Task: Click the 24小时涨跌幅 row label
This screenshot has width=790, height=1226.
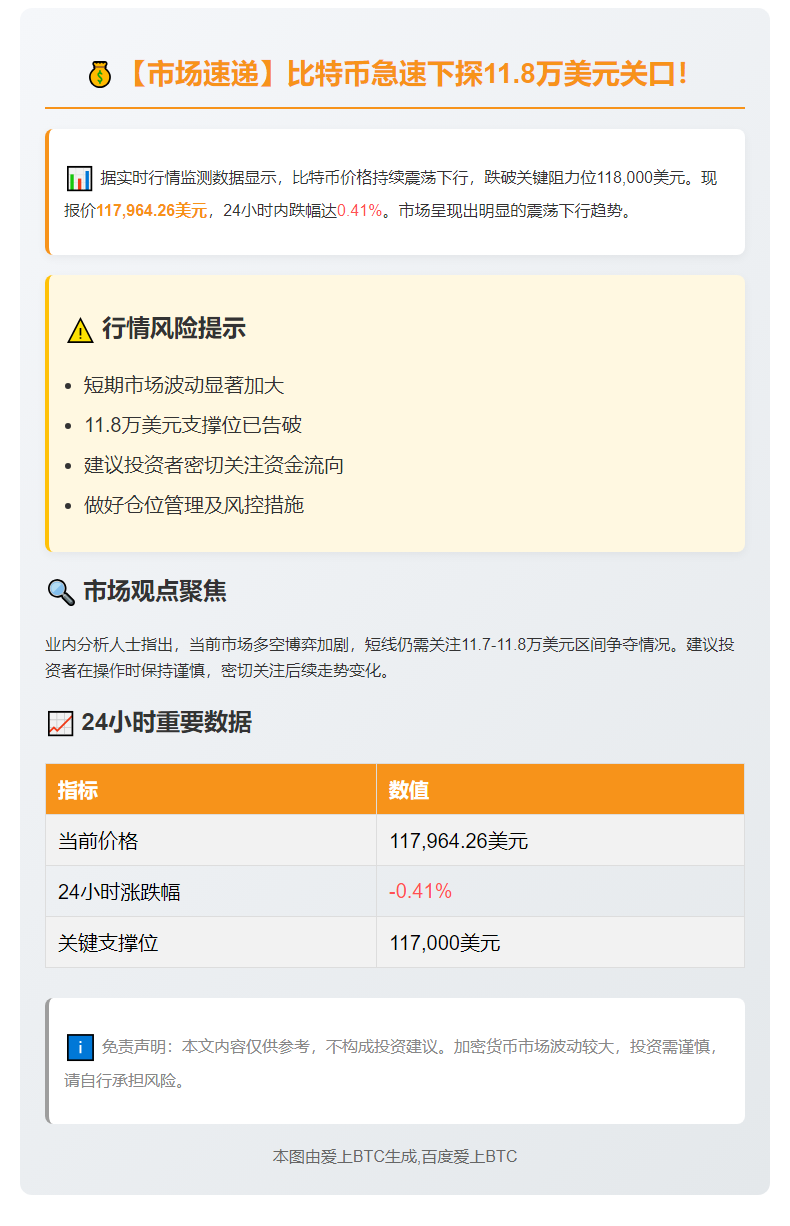Action: coord(119,892)
